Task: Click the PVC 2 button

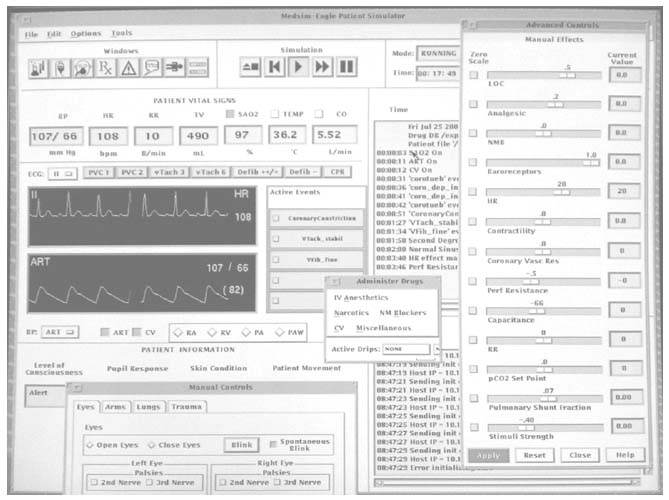Action: [132, 172]
